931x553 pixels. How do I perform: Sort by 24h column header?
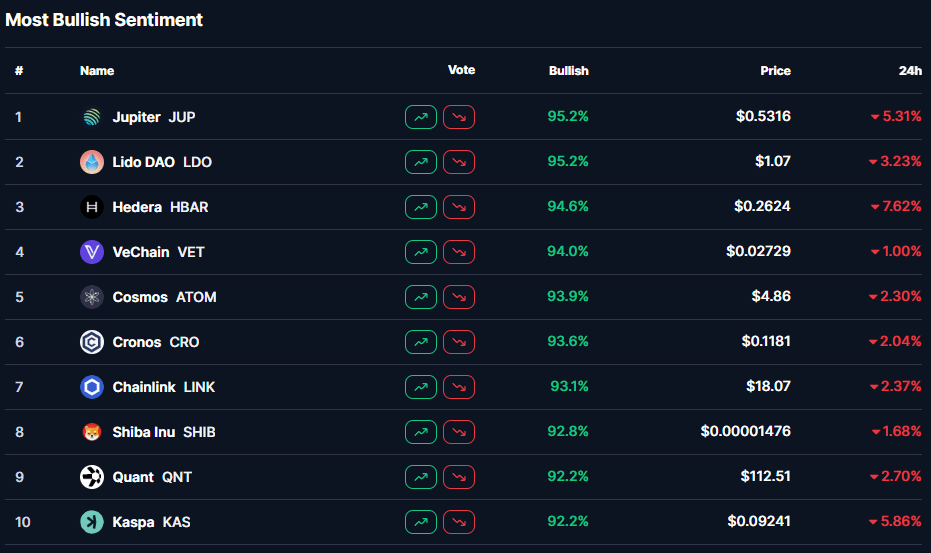910,71
